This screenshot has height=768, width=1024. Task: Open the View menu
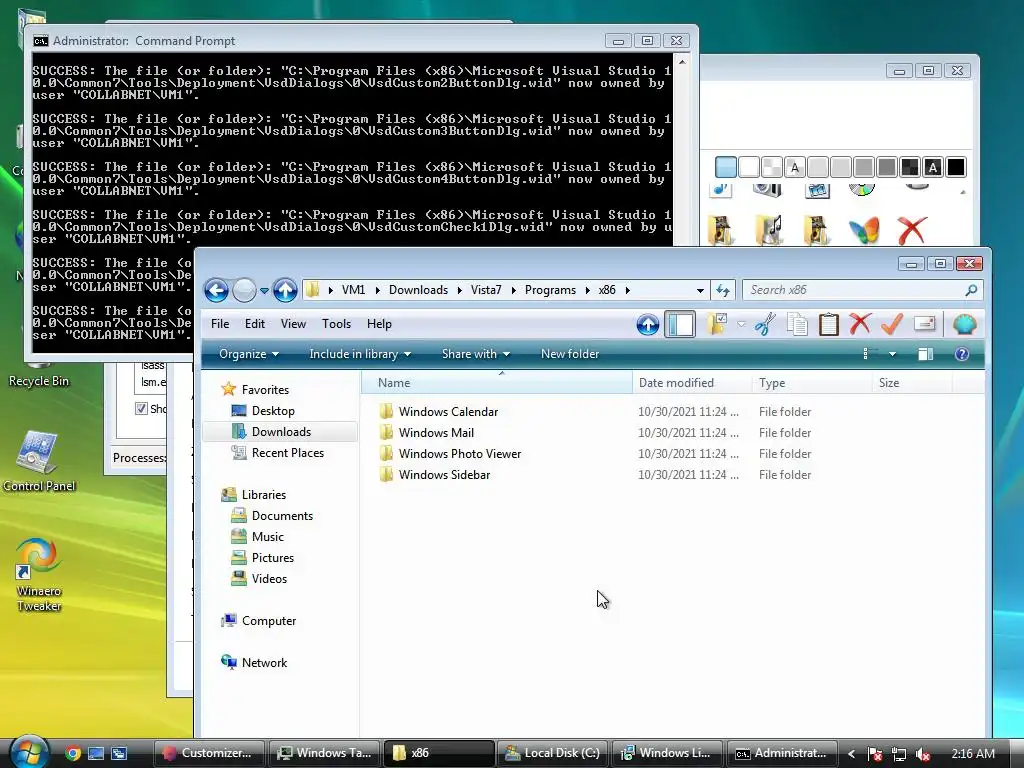293,324
